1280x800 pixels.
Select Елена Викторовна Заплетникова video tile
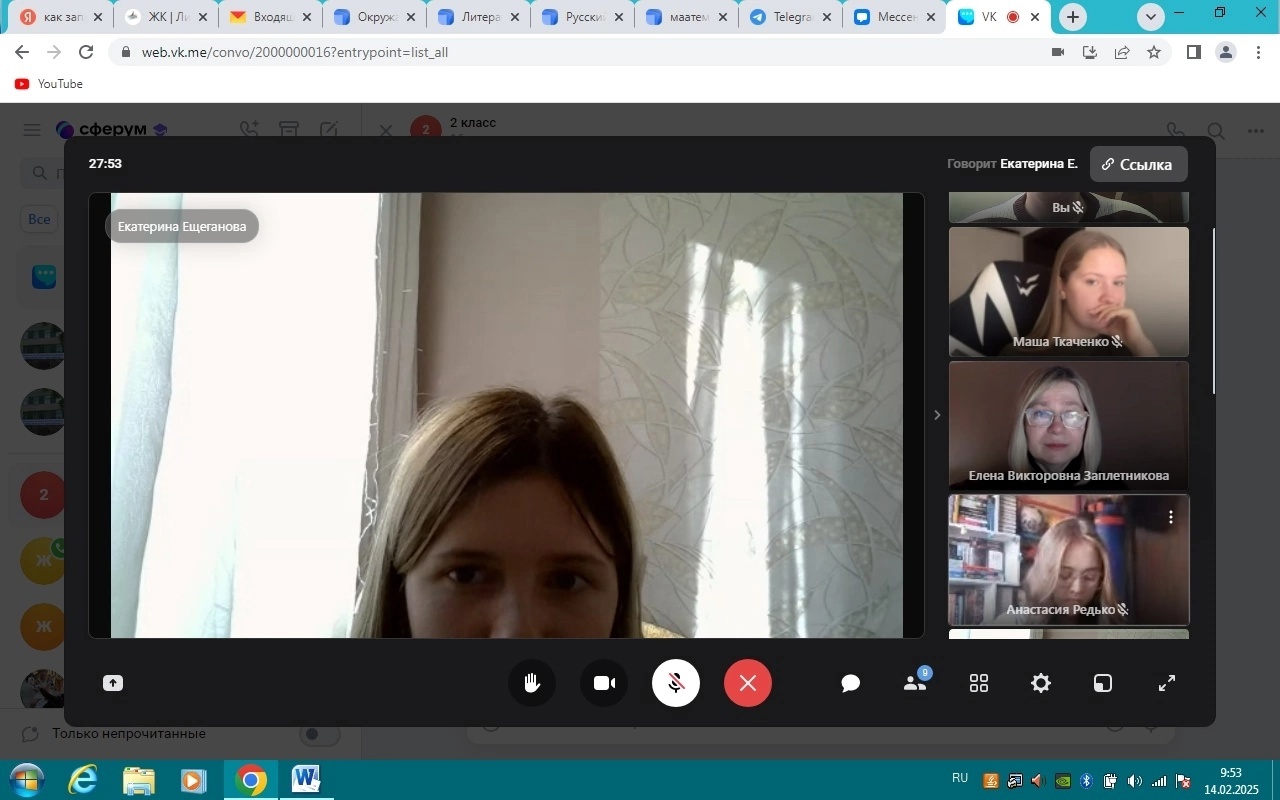pos(1069,426)
